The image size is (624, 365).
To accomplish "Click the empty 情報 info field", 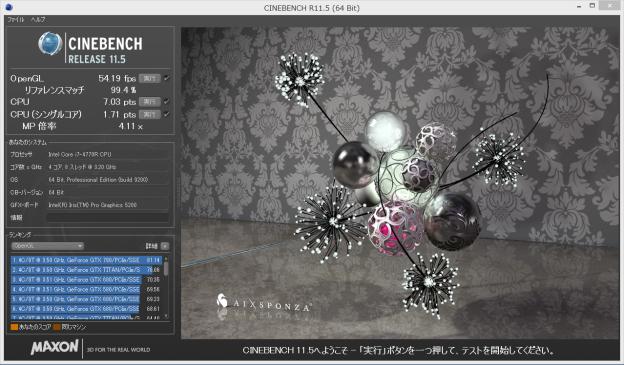I will pyautogui.click(x=107, y=217).
